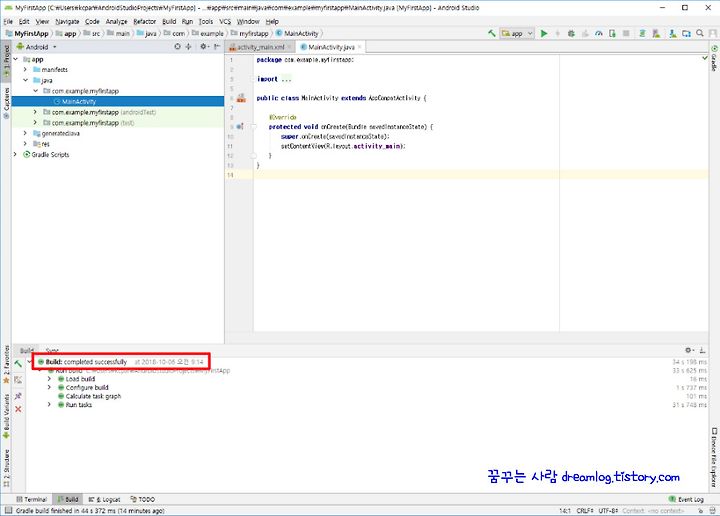Click red X close icon in Build panel

(18, 409)
